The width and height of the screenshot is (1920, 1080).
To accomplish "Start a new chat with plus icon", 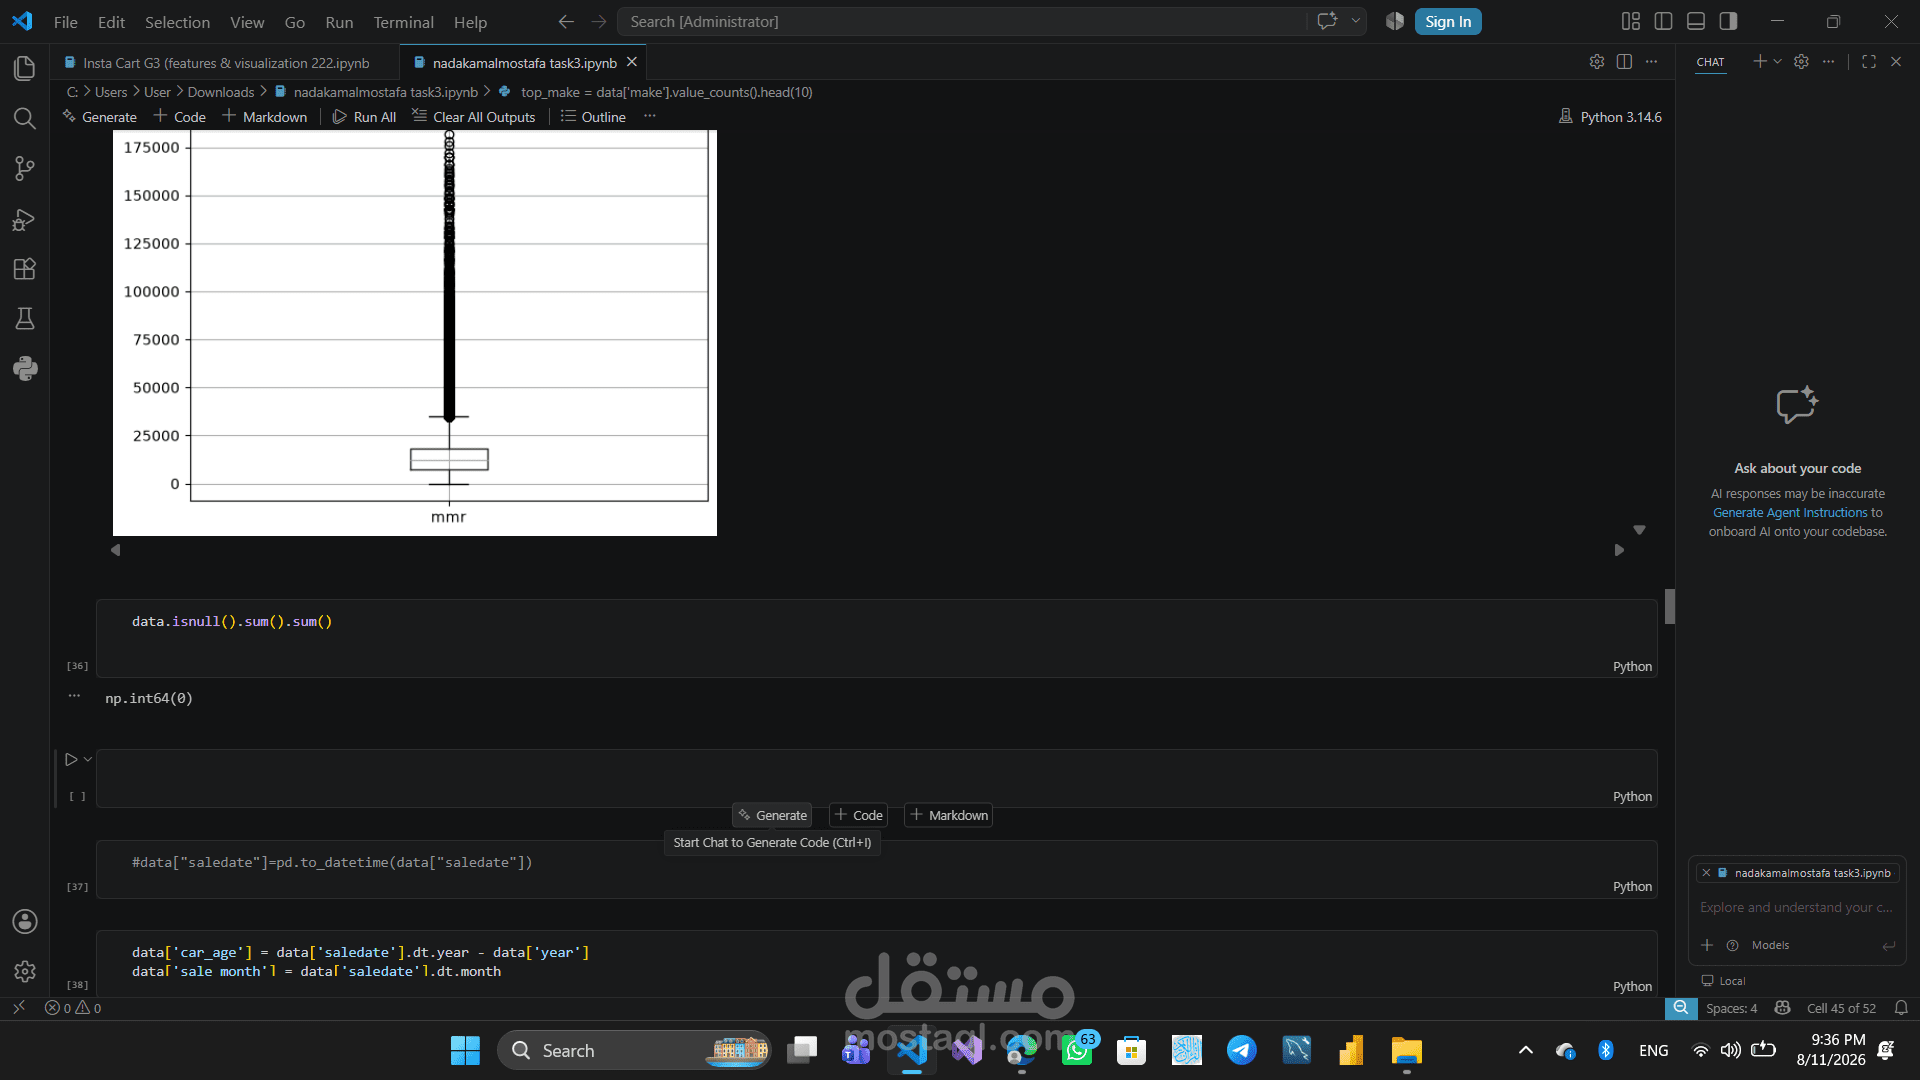I will (1759, 62).
